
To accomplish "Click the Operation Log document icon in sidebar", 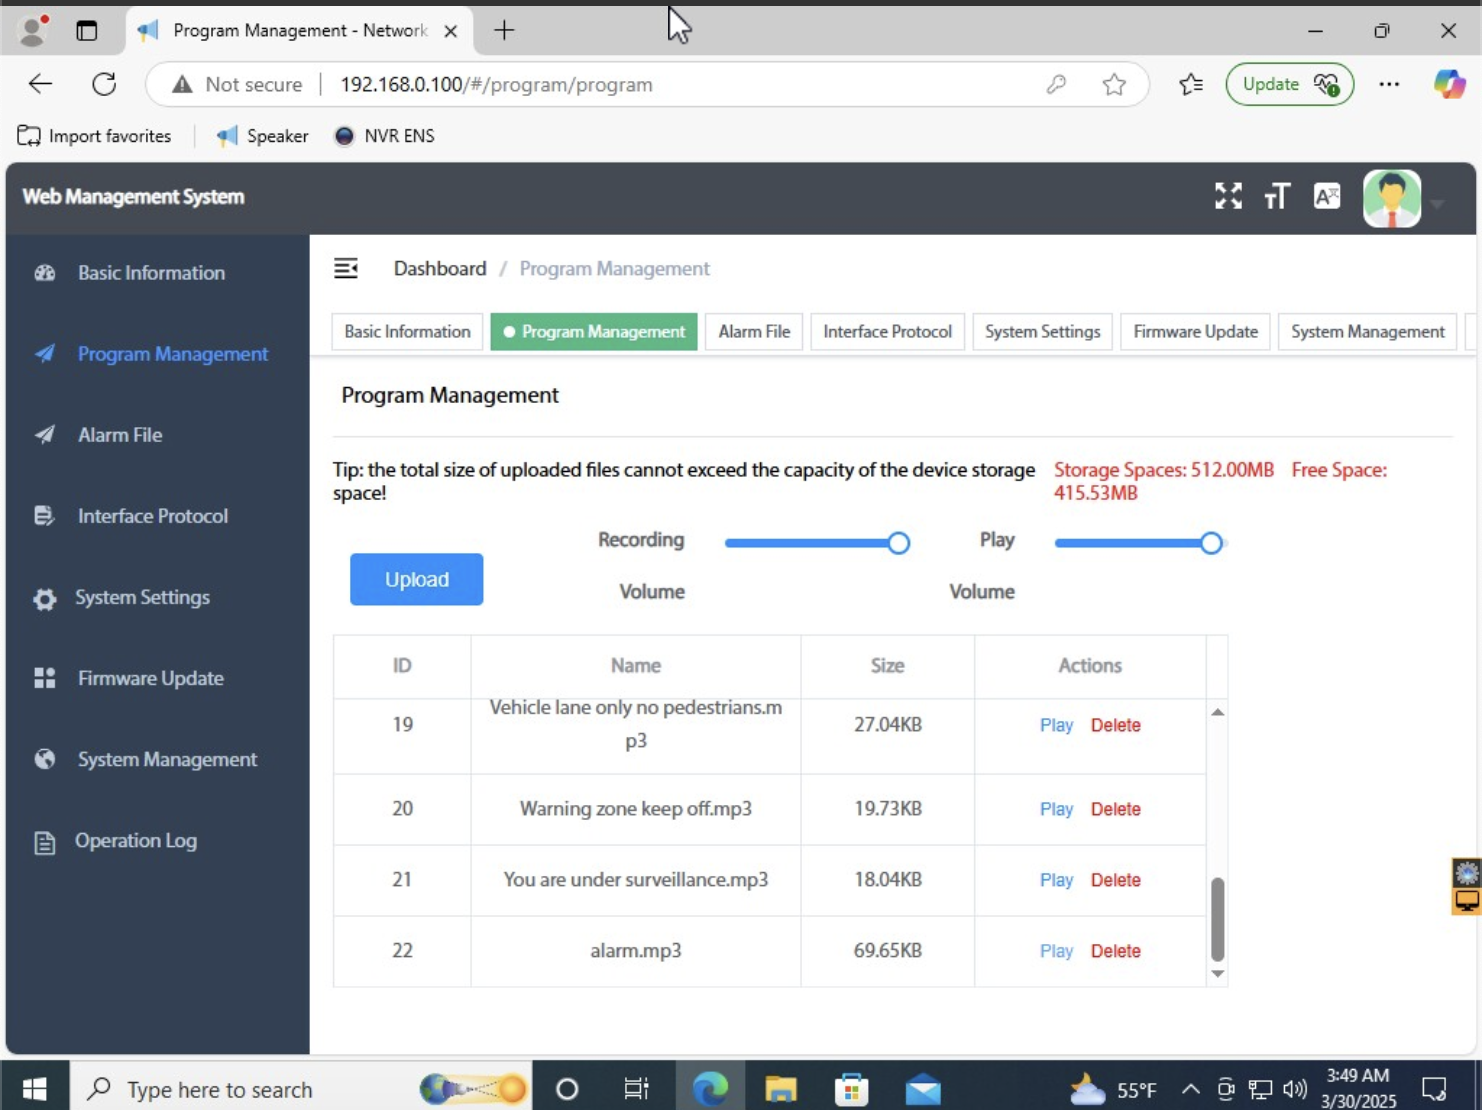I will [45, 842].
